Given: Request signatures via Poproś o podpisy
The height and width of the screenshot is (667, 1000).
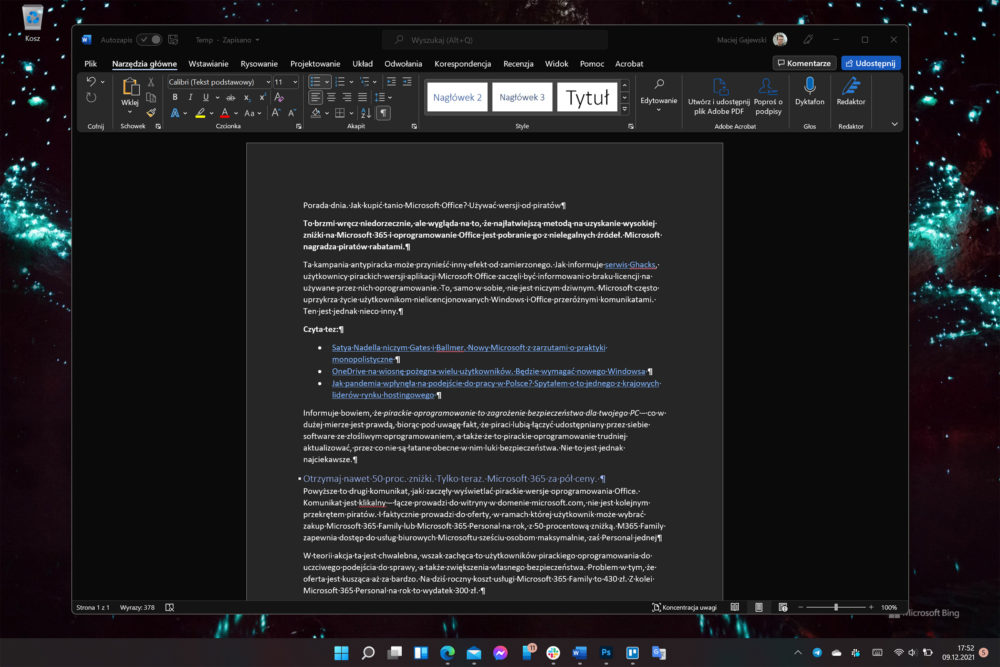Looking at the screenshot, I should (768, 96).
